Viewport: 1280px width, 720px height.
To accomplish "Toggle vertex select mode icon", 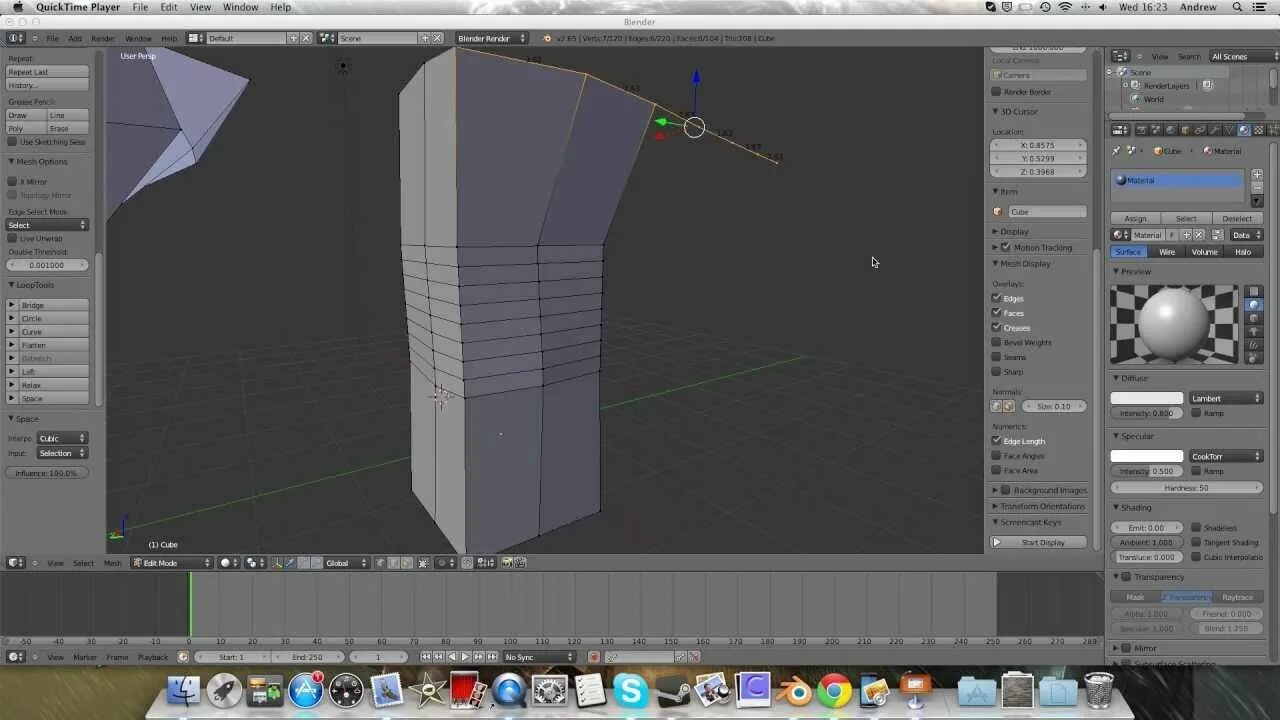I will (380, 563).
